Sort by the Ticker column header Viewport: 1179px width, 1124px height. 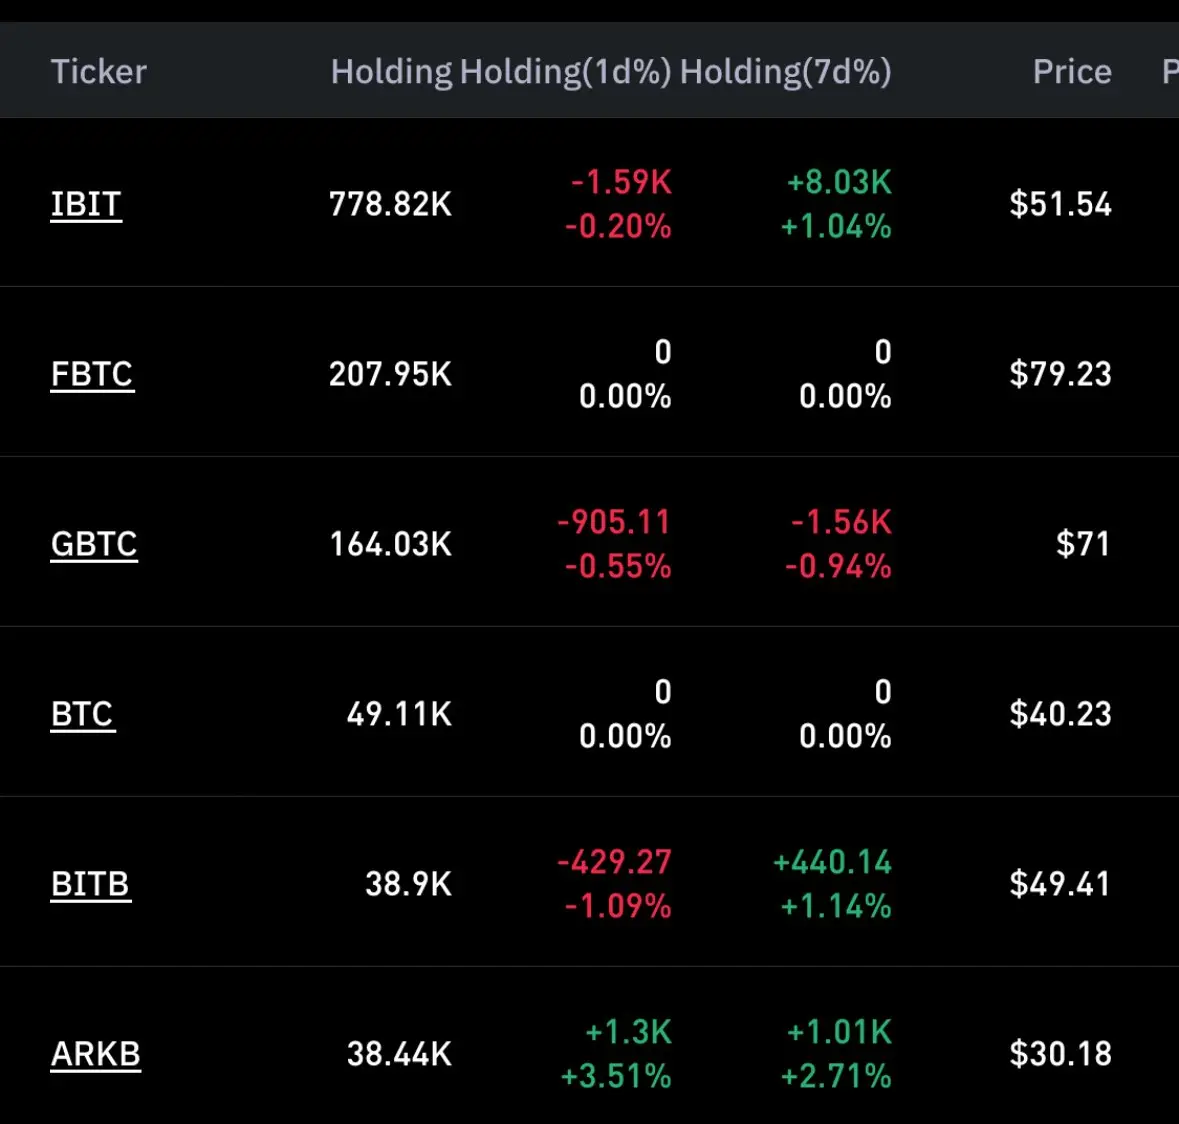point(98,72)
